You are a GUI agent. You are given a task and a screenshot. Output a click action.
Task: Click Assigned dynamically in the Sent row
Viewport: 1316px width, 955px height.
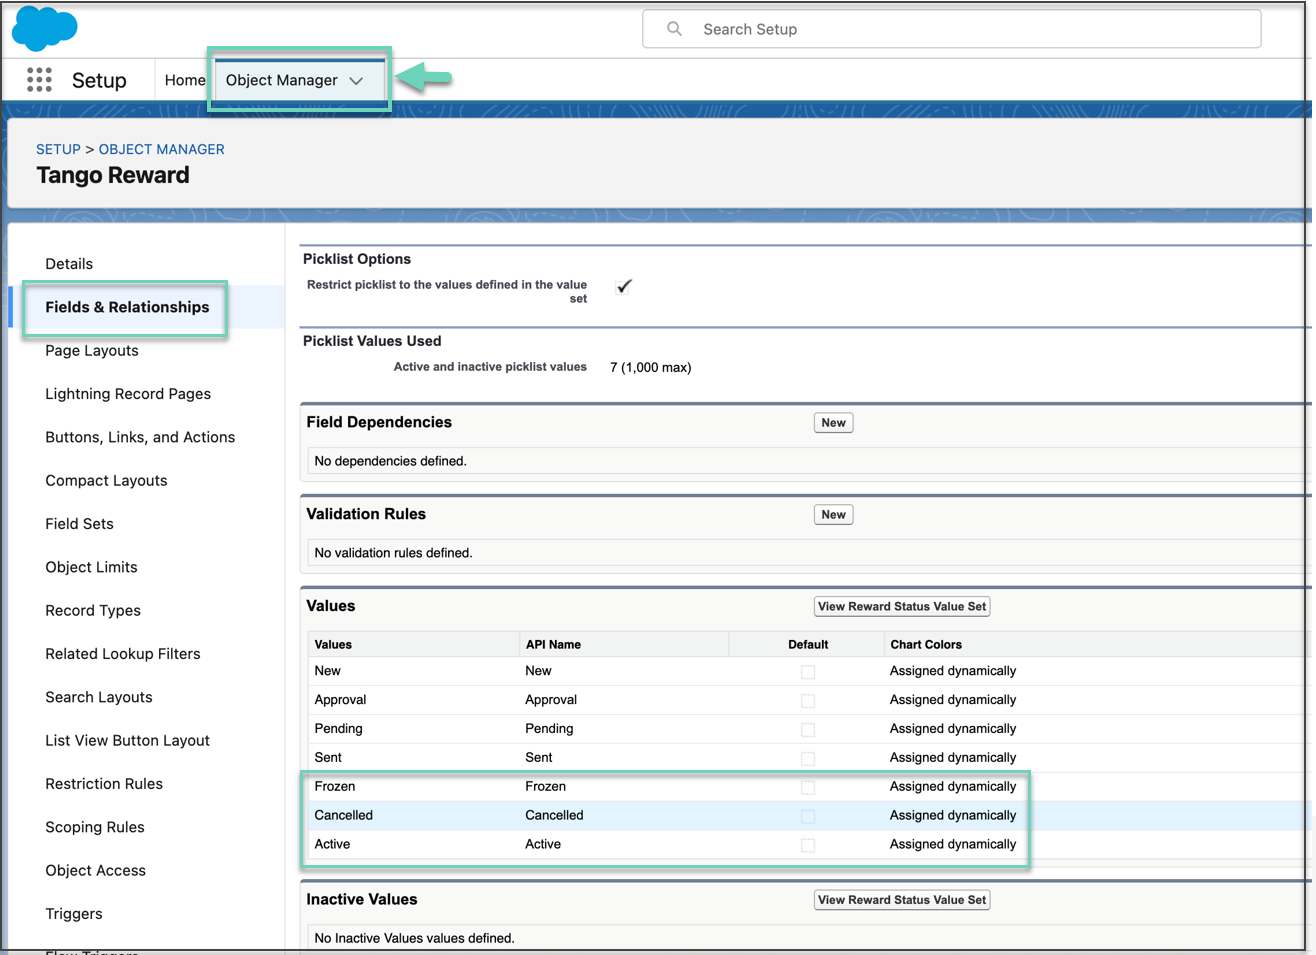953,758
